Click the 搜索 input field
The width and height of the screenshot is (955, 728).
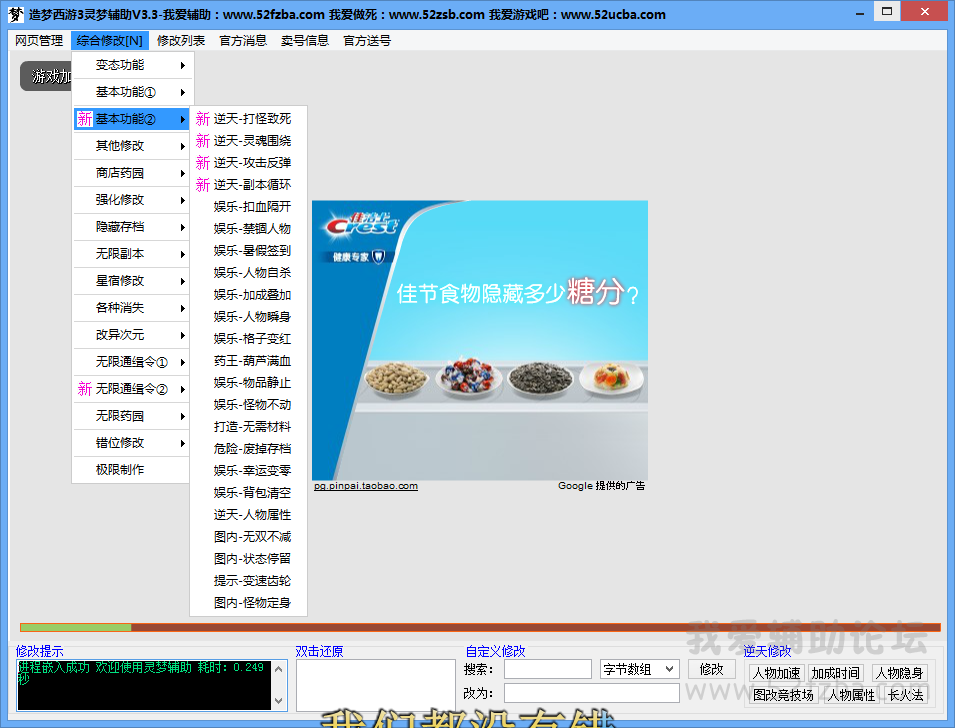(x=547, y=669)
